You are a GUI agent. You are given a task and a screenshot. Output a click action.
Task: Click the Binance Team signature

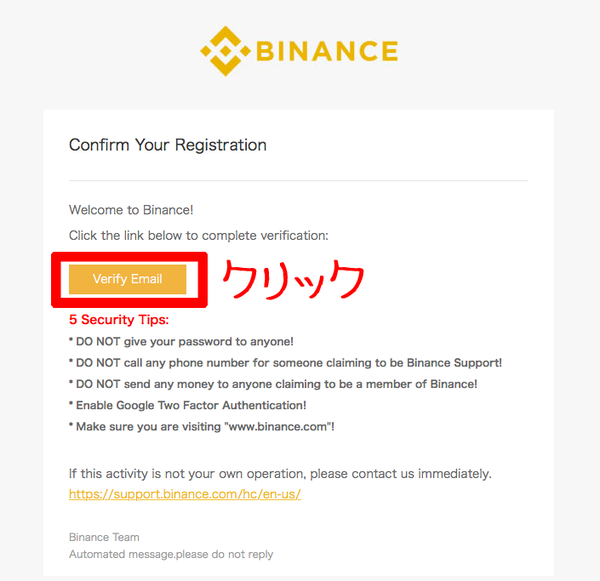[x=104, y=537]
